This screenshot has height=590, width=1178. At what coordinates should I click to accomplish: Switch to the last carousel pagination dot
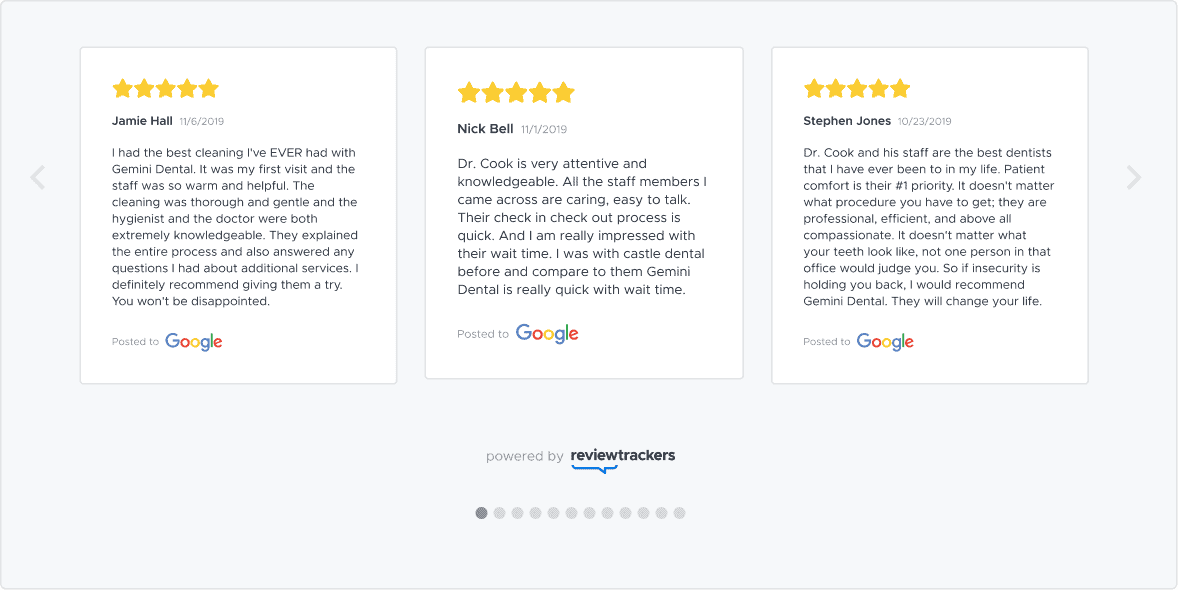tap(680, 513)
